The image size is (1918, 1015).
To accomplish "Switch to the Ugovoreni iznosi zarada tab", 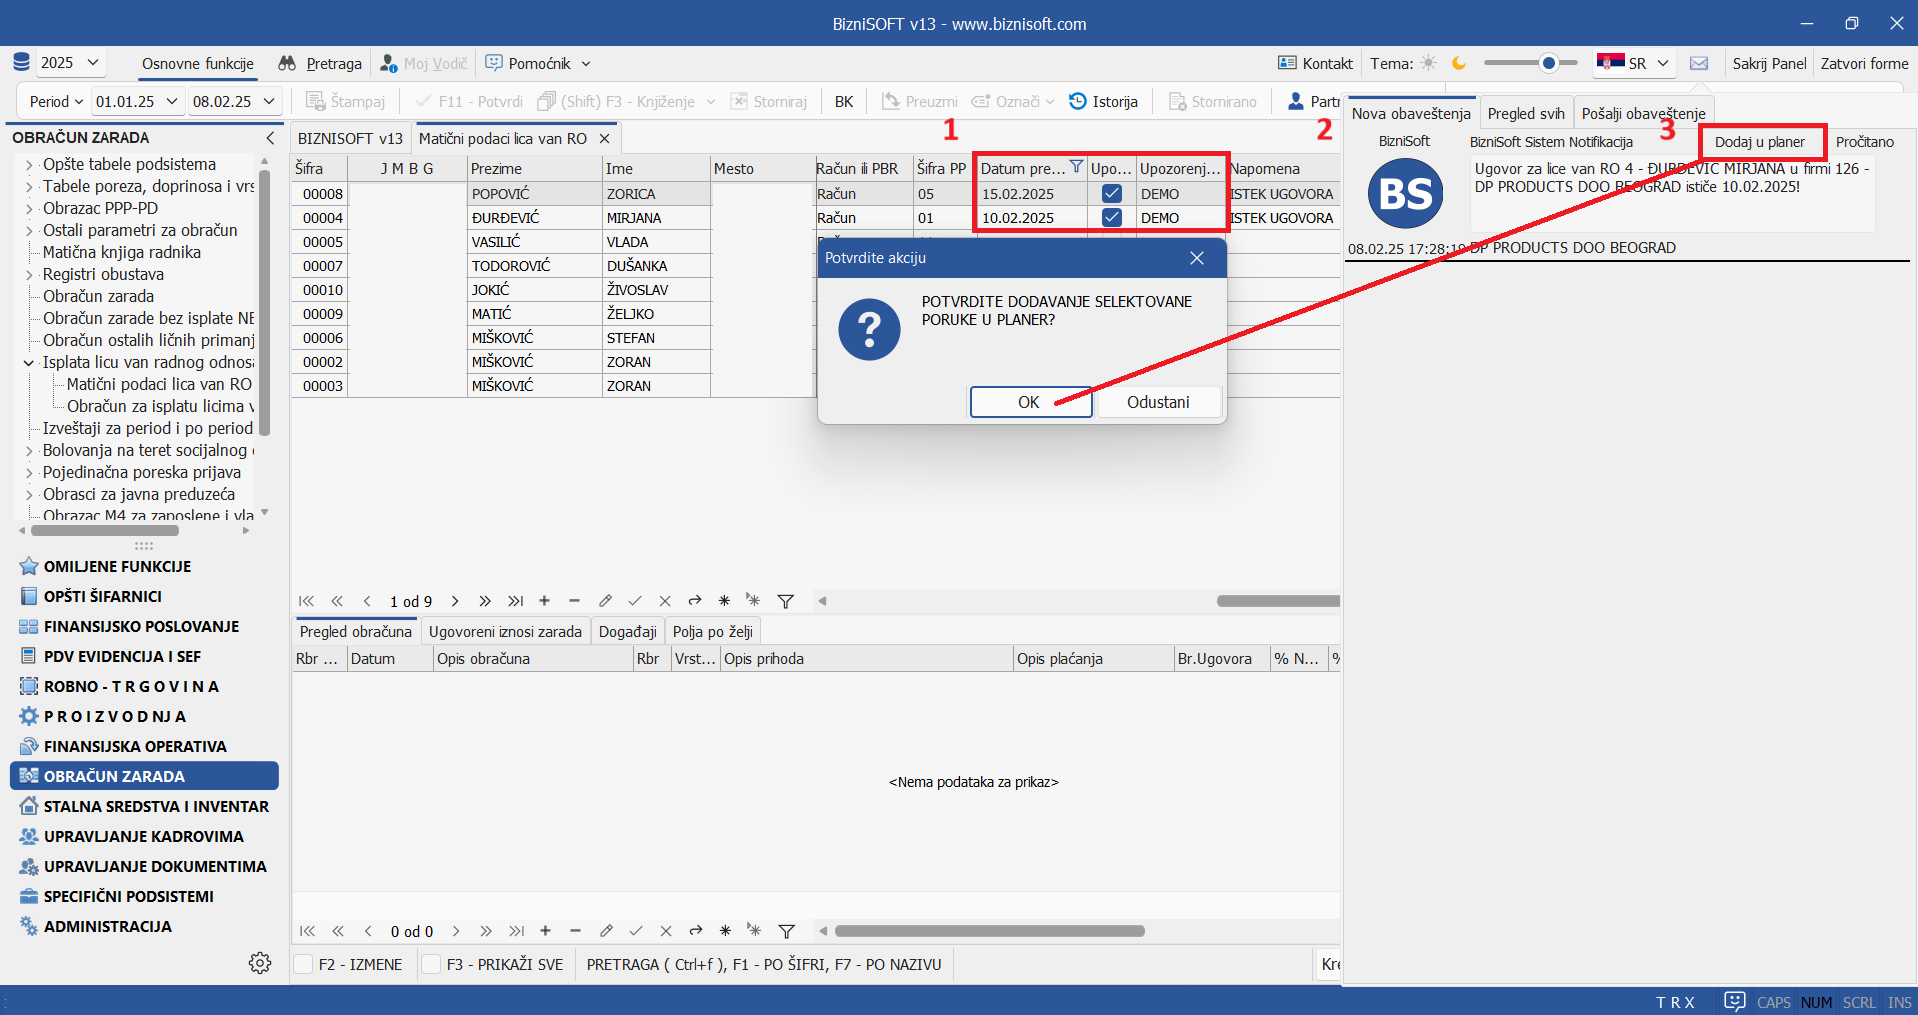I will 505,632.
